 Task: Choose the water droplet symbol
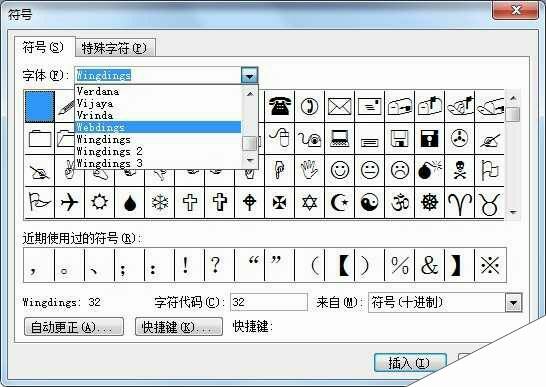[x=130, y=202]
